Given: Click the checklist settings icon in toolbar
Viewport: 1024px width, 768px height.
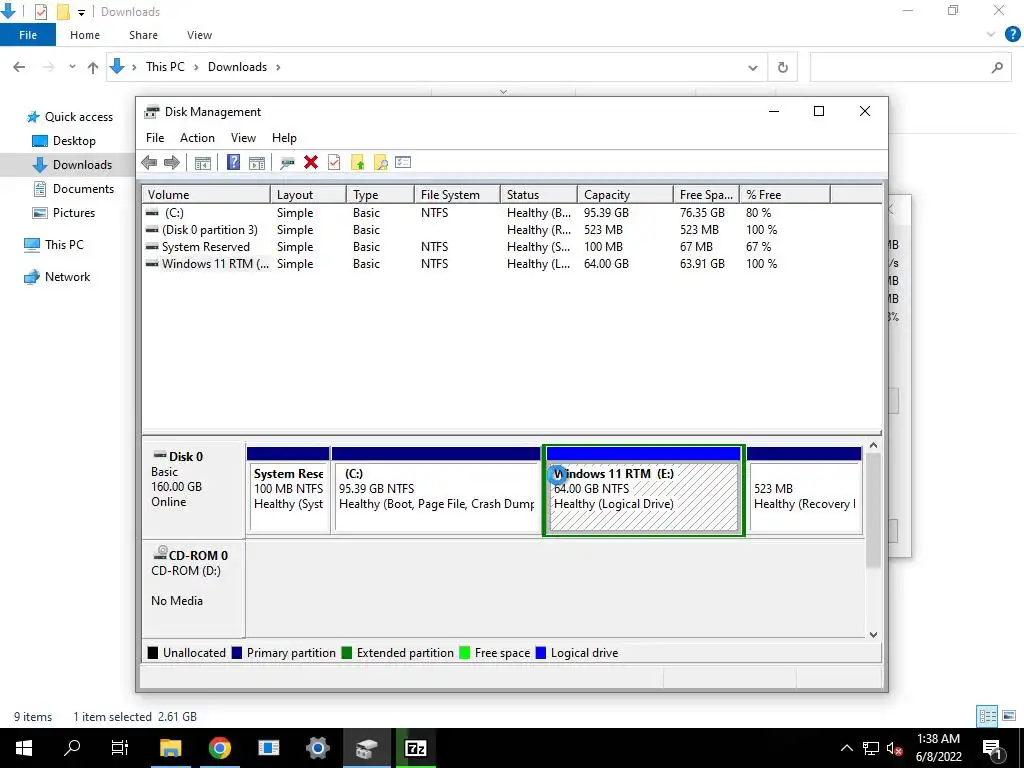Looking at the screenshot, I should click(403, 162).
